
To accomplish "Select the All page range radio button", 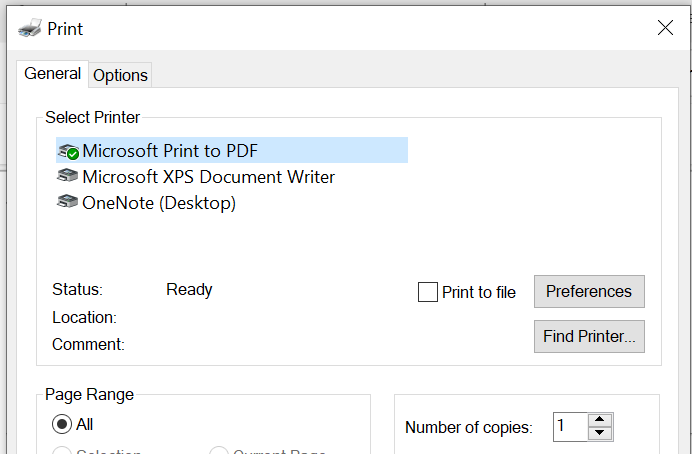I will pyautogui.click(x=62, y=424).
